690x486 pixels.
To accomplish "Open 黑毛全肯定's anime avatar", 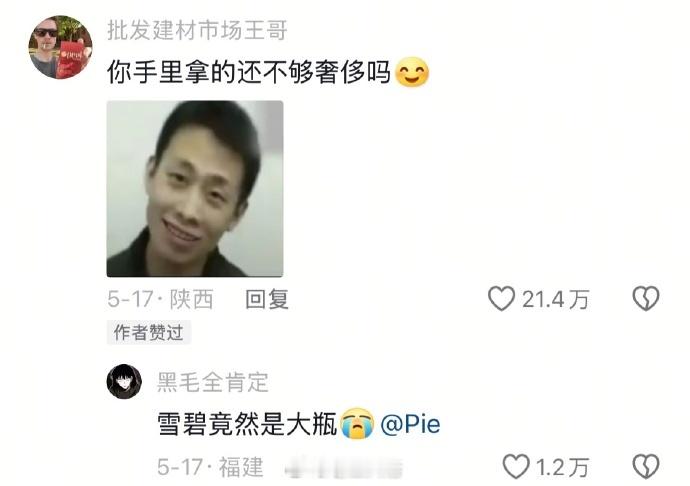I will pyautogui.click(x=124, y=382).
